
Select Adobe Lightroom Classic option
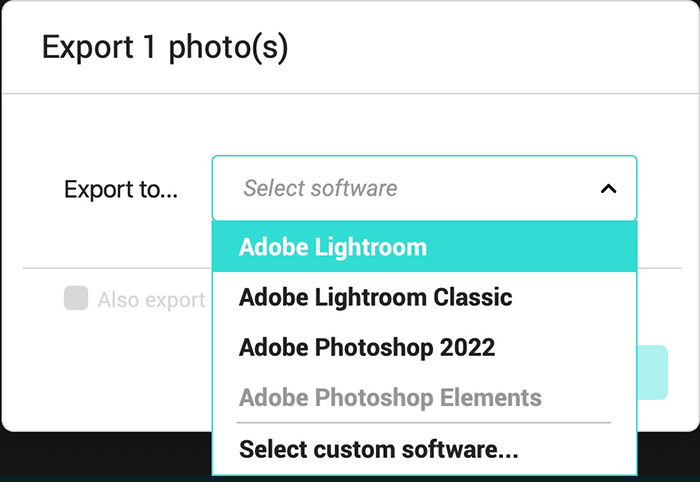coord(424,297)
